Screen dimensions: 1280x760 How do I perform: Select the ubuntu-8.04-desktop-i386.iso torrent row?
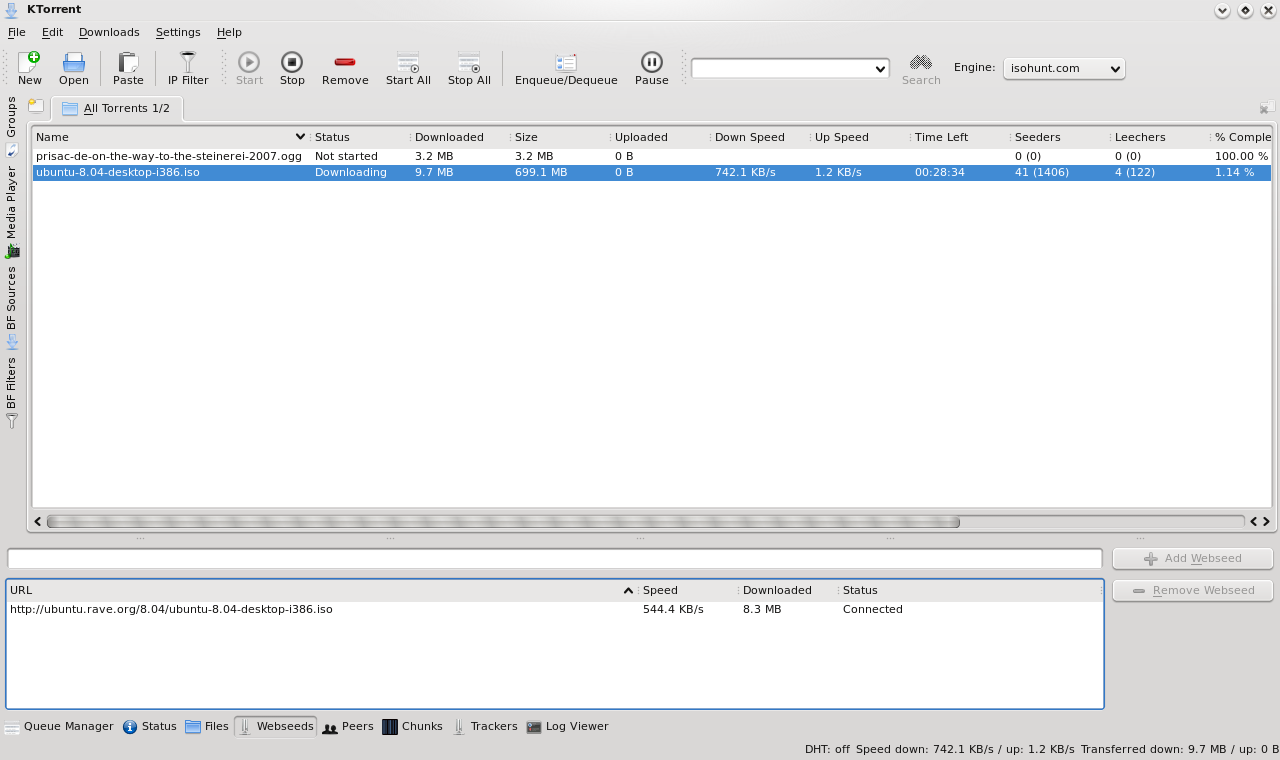pos(652,172)
